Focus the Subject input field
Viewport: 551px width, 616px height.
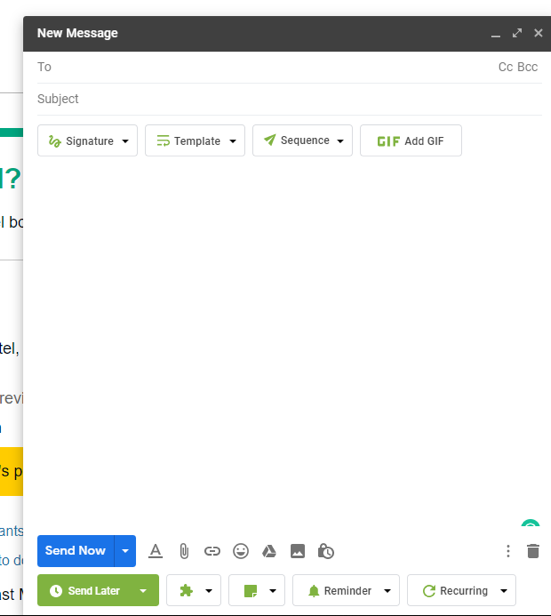[289, 99]
